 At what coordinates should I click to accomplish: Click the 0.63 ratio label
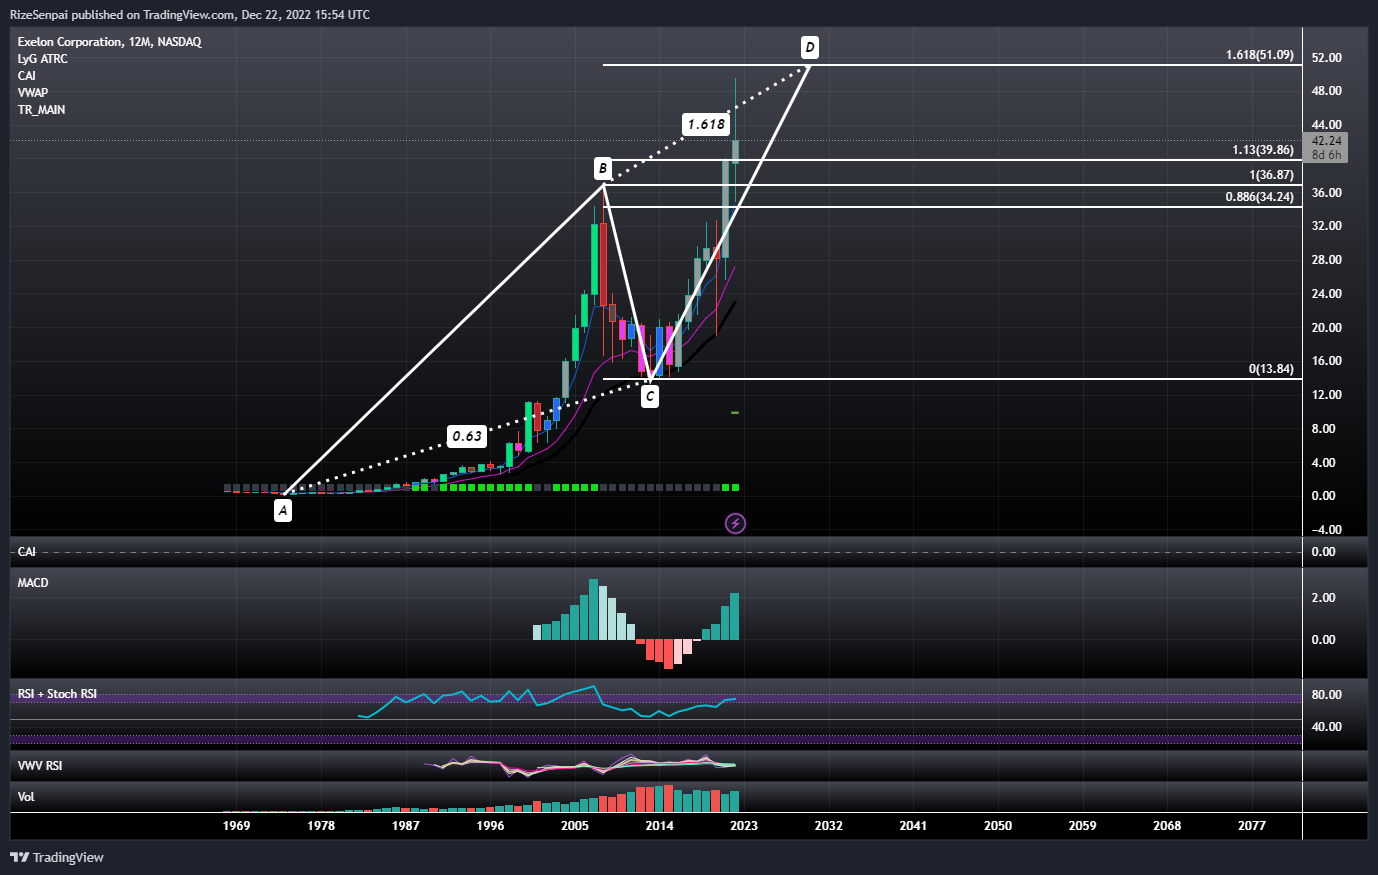467,436
